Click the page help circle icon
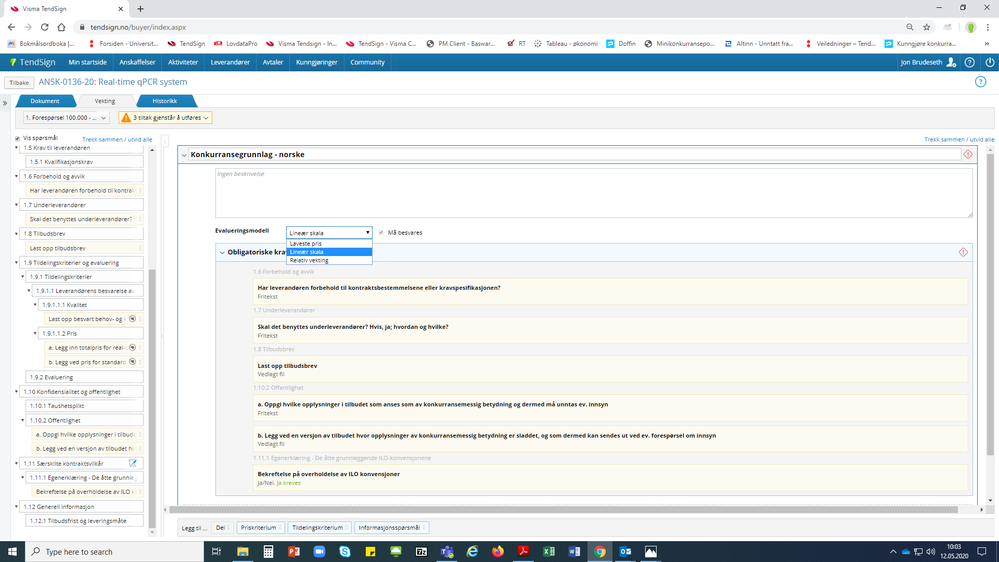This screenshot has width=999, height=562. coord(981,82)
